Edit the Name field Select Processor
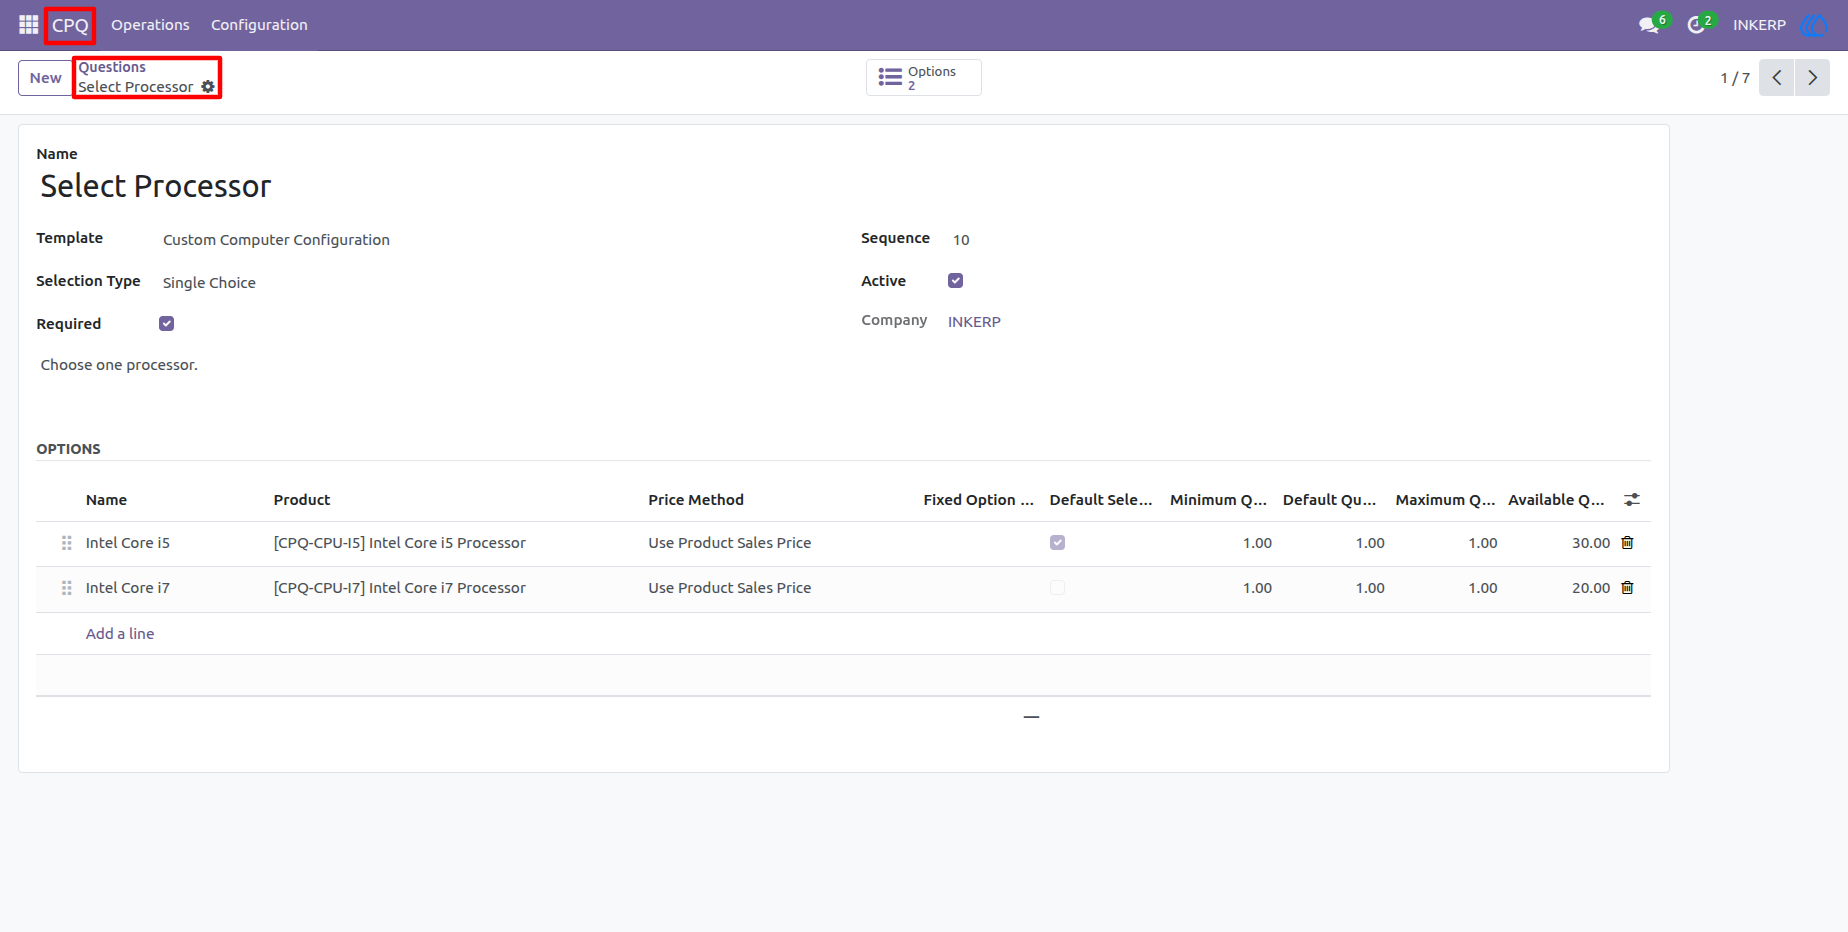 [156, 187]
